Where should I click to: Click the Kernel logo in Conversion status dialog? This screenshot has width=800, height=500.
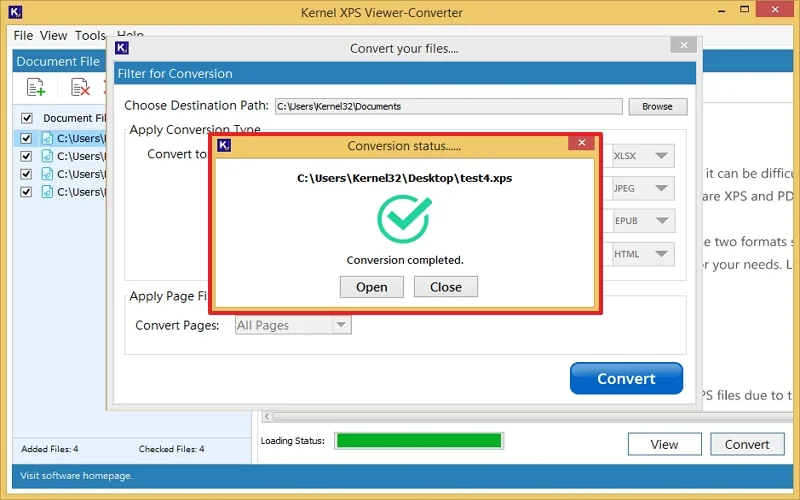click(x=224, y=145)
